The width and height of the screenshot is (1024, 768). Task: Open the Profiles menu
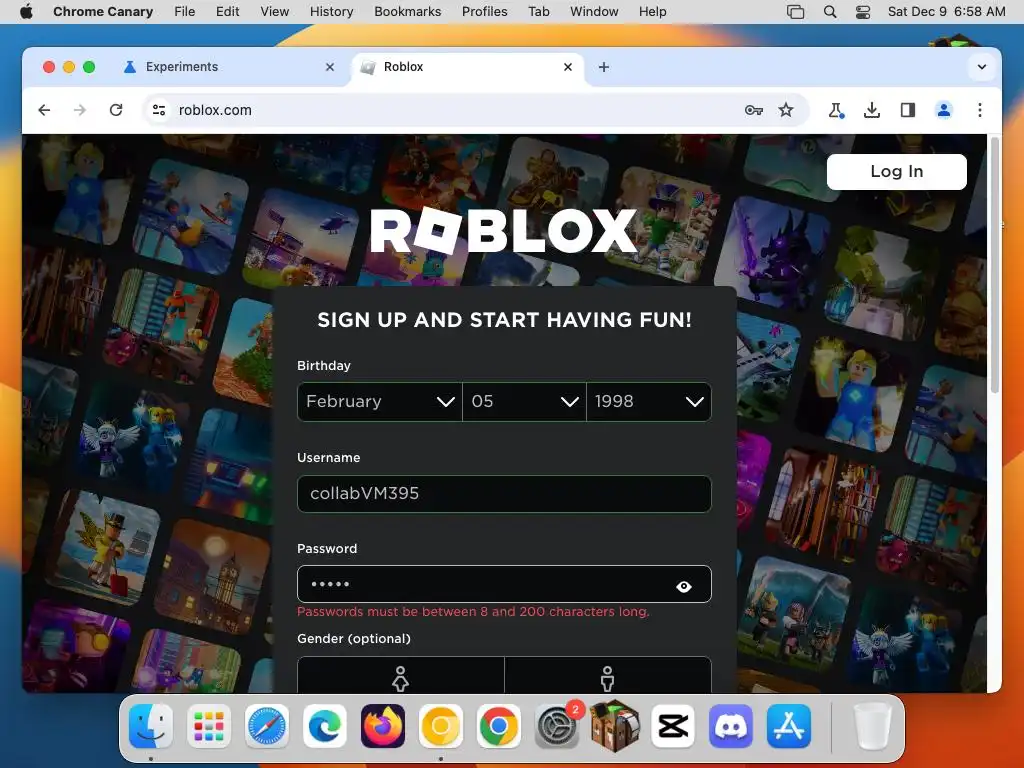click(485, 11)
